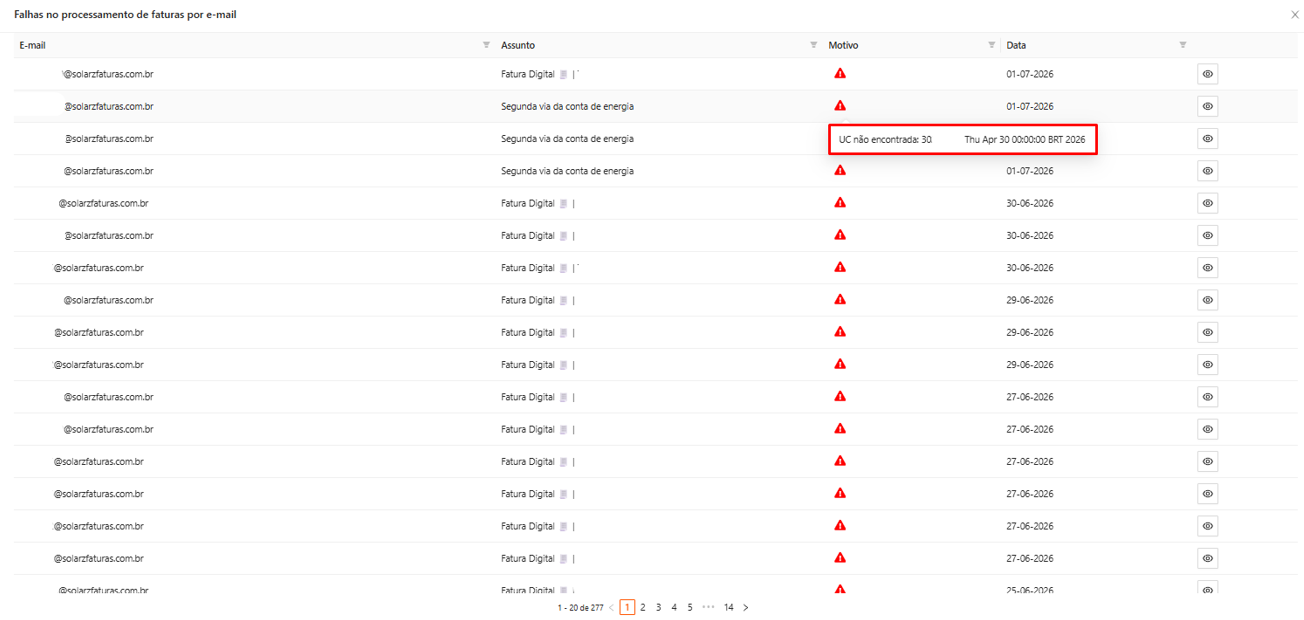Image resolution: width=1304 pixels, height=620 pixels.
Task: Open the eye preview for the first 27-06-2026 row
Action: point(1208,397)
